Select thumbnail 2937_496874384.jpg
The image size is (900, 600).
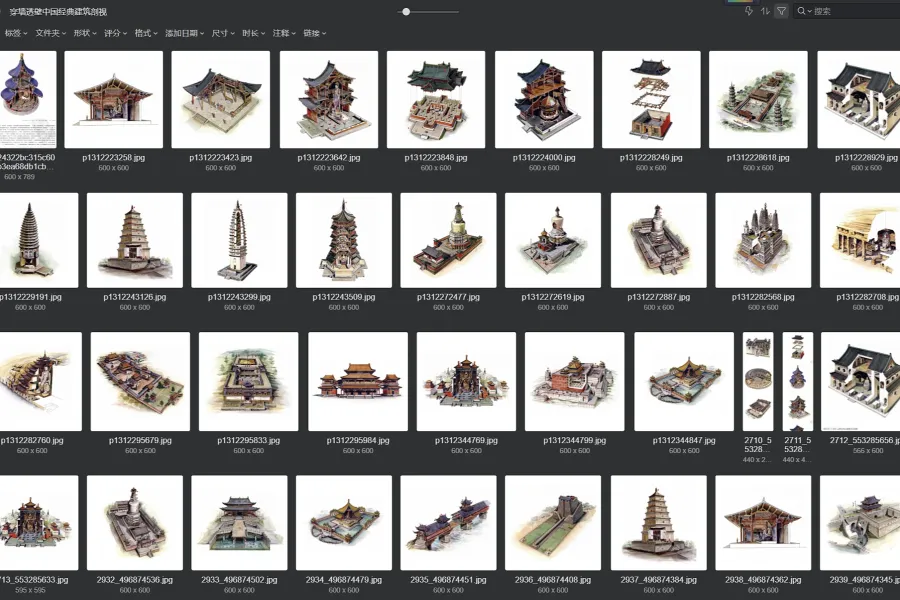(658, 522)
